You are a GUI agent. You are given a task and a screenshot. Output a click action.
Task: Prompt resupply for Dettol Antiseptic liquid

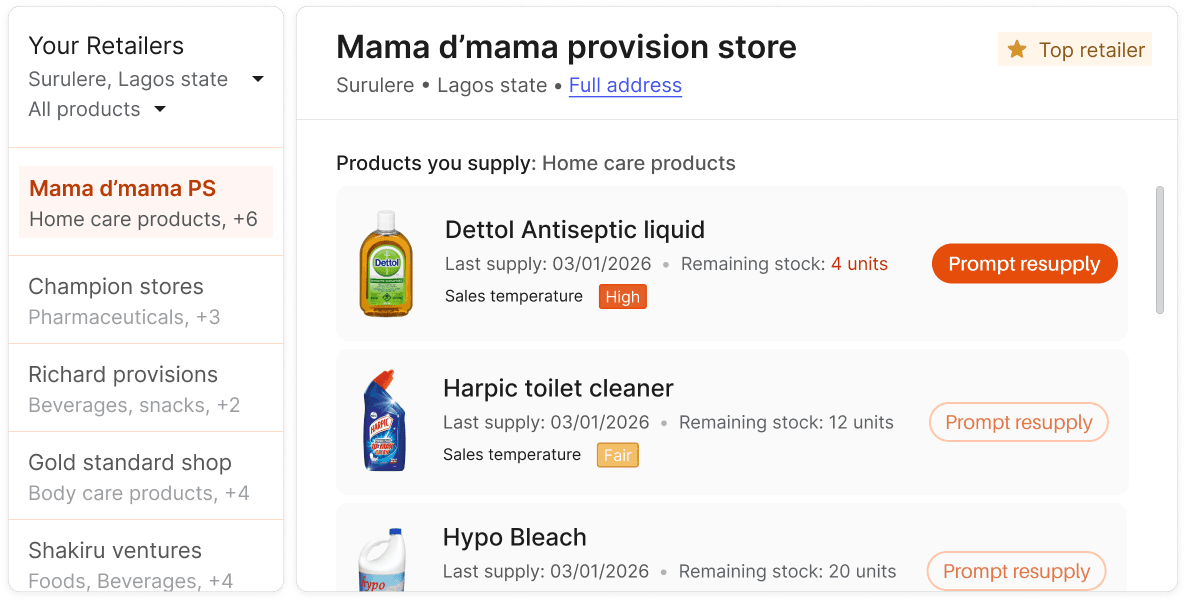tap(1024, 263)
